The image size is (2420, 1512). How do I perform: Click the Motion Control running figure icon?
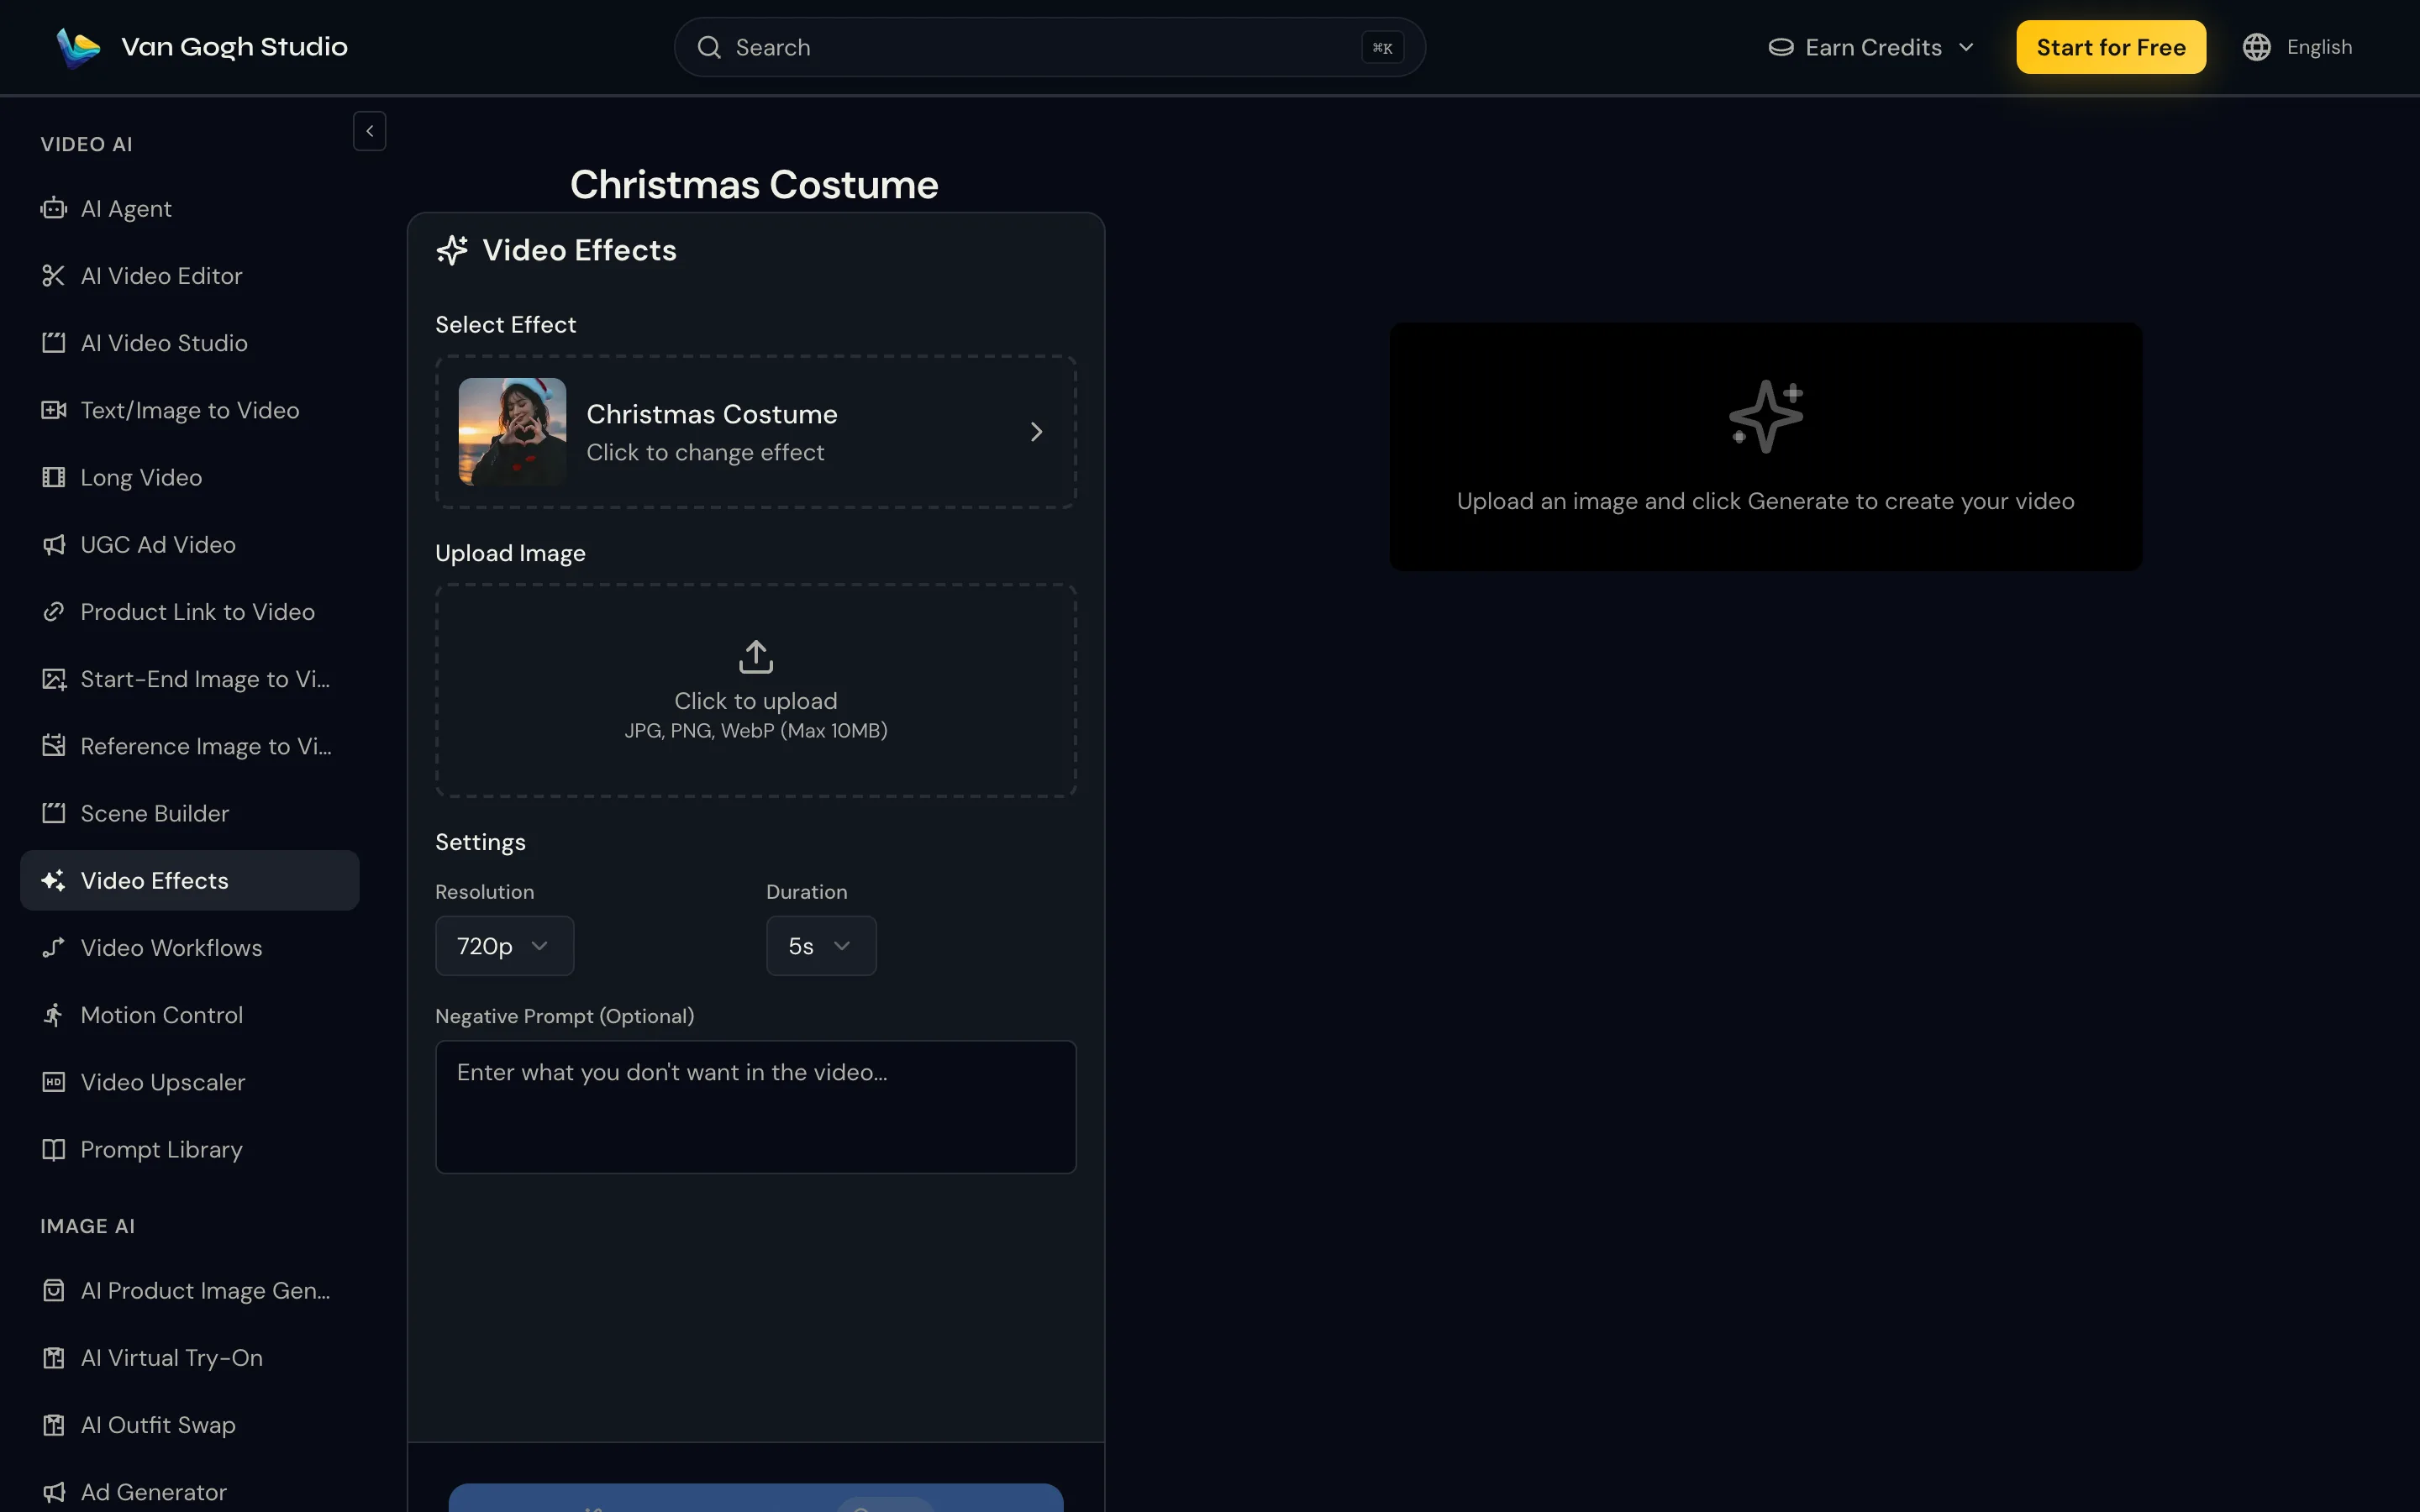coord(53,1015)
